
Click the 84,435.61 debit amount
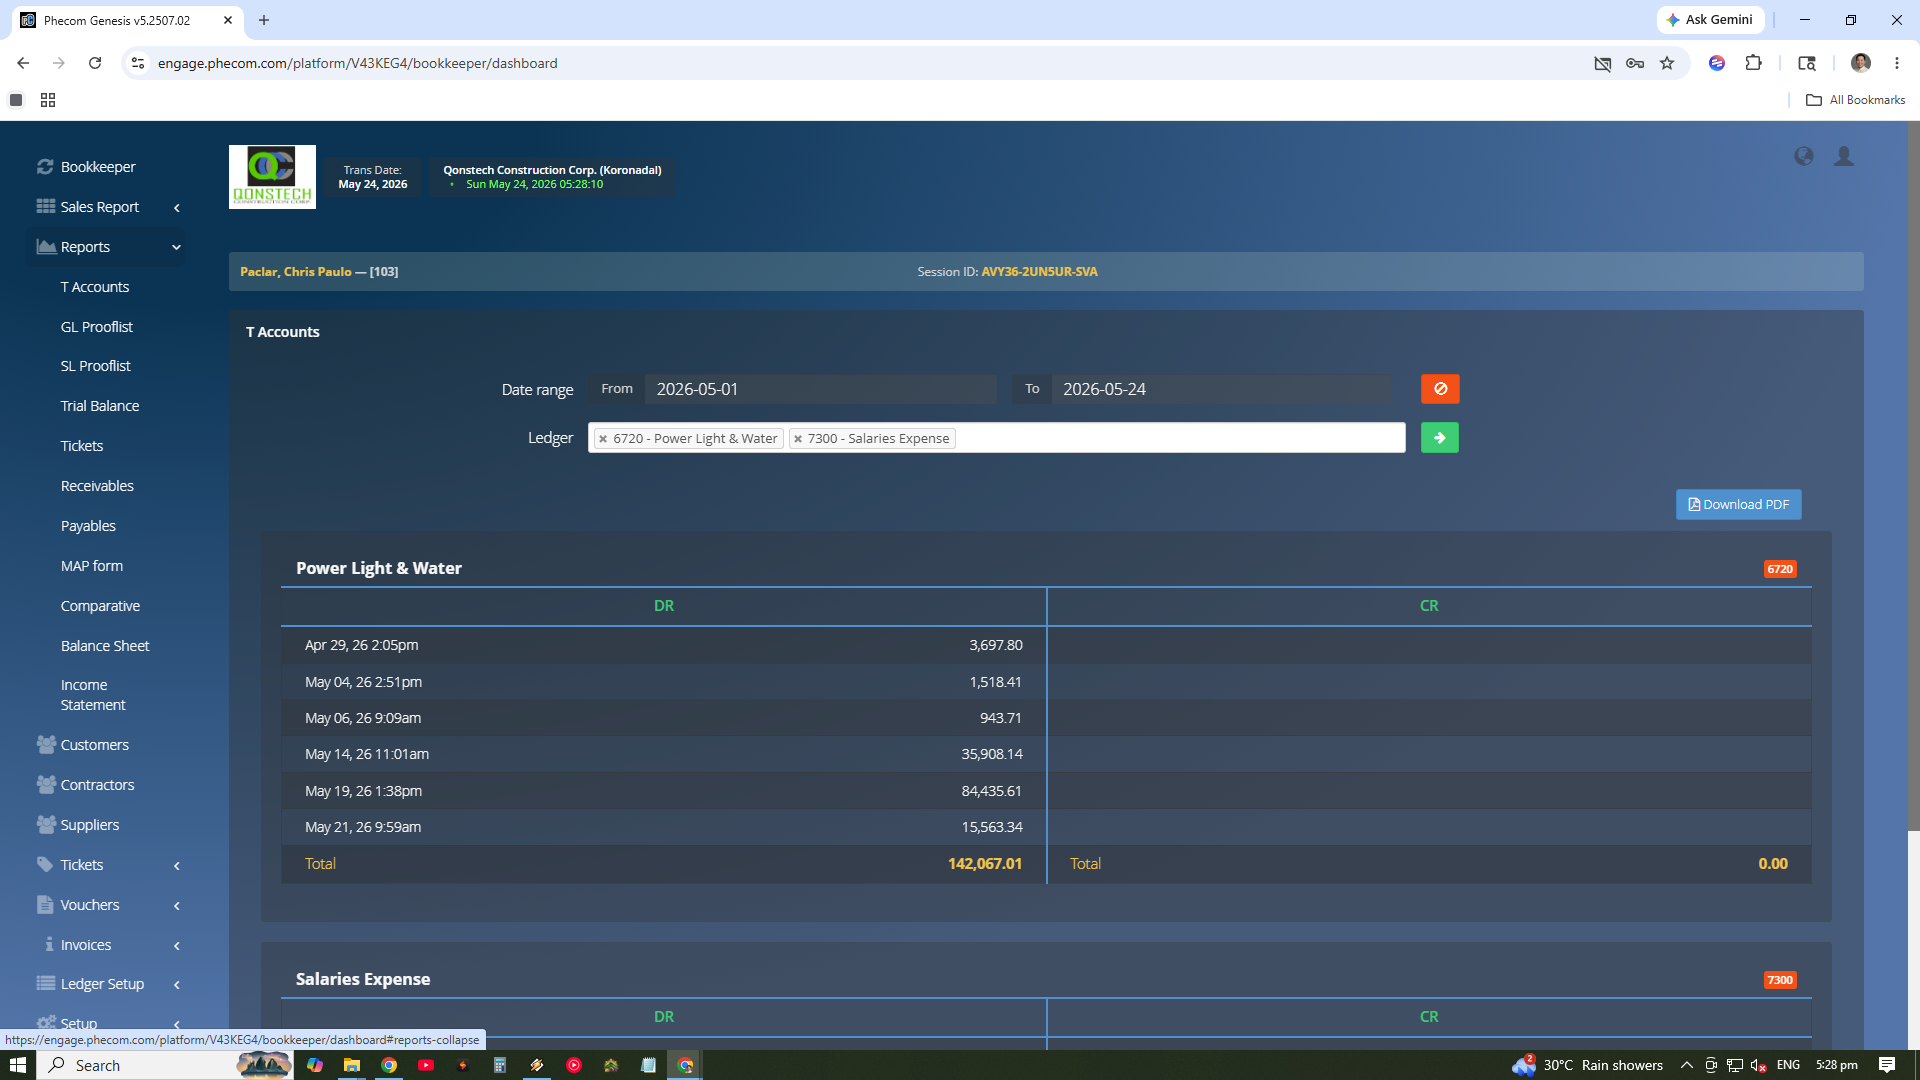[992, 791]
